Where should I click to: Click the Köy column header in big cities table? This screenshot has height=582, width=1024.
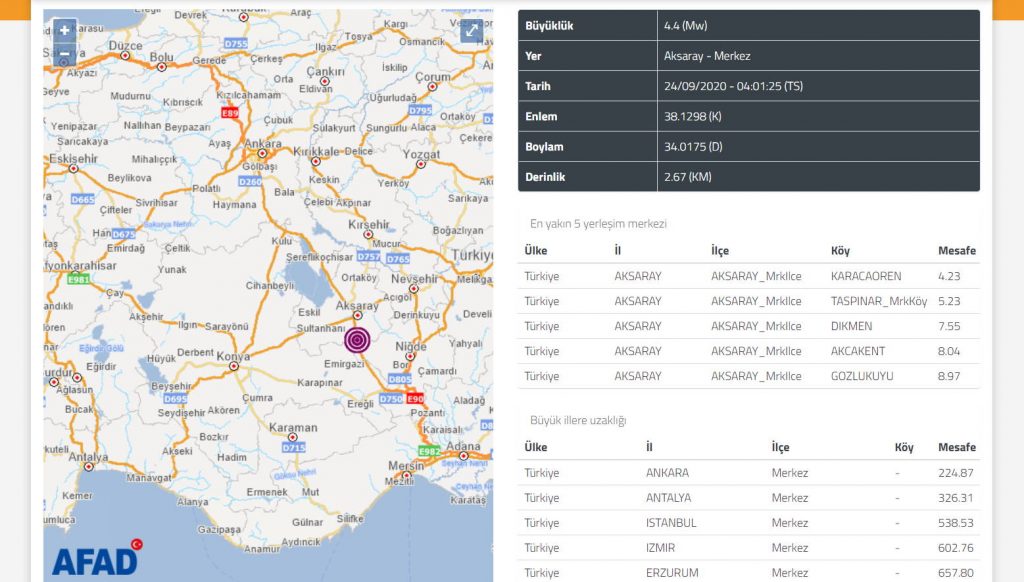(904, 447)
